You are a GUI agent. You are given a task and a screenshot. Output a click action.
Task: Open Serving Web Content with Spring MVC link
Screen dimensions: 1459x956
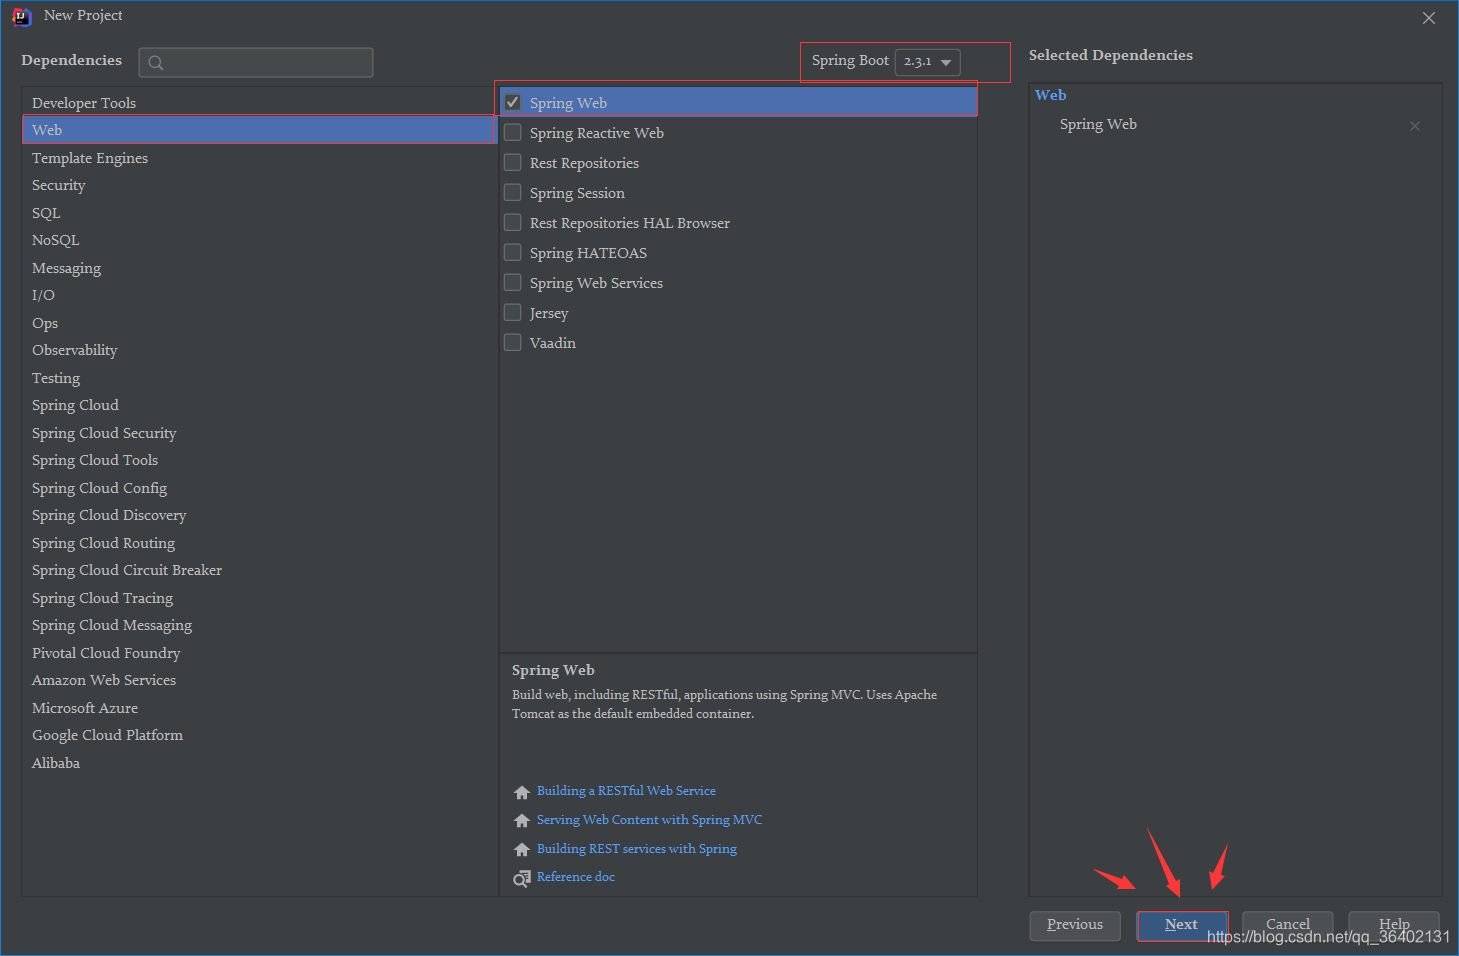[x=649, y=820]
